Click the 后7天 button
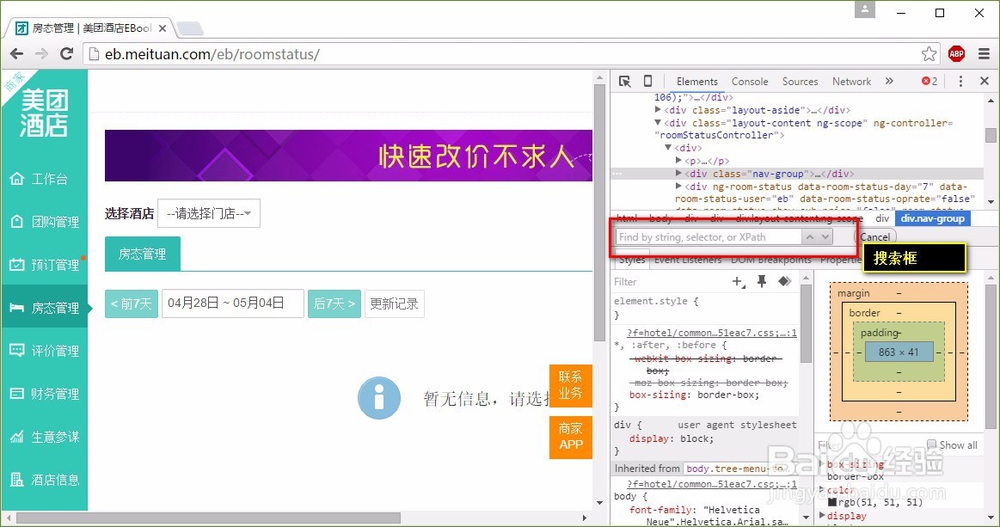The height and width of the screenshot is (527, 1000). point(334,304)
